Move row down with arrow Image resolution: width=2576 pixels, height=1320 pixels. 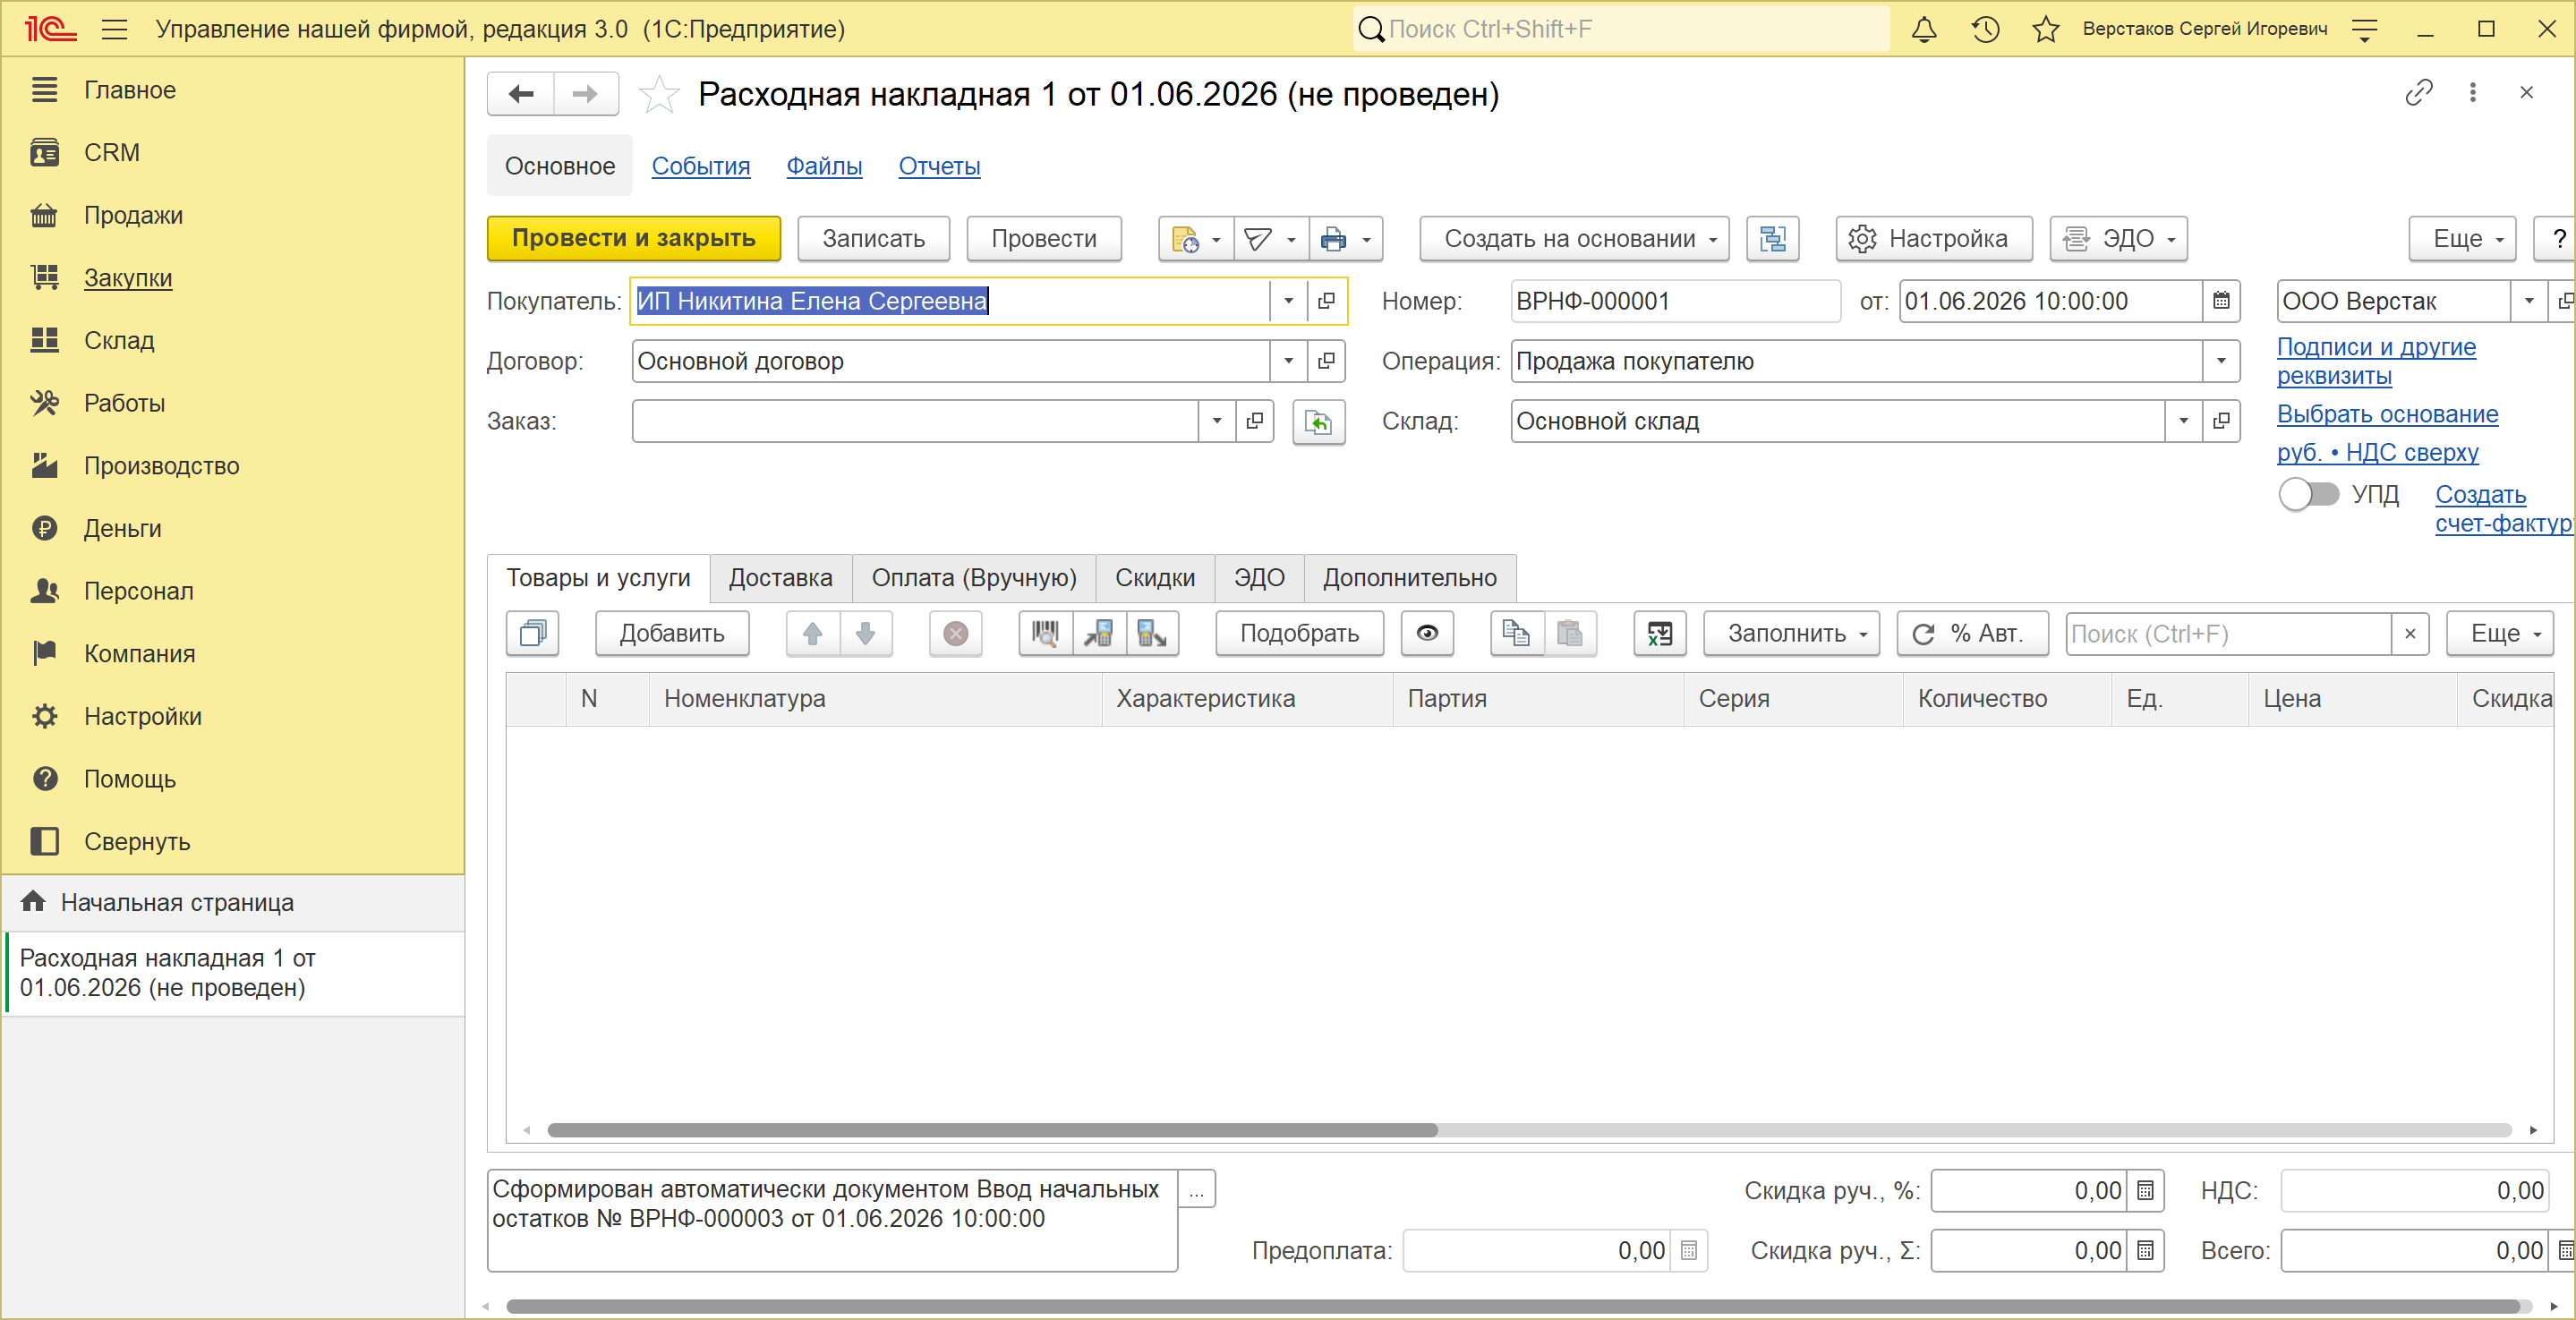(x=866, y=634)
